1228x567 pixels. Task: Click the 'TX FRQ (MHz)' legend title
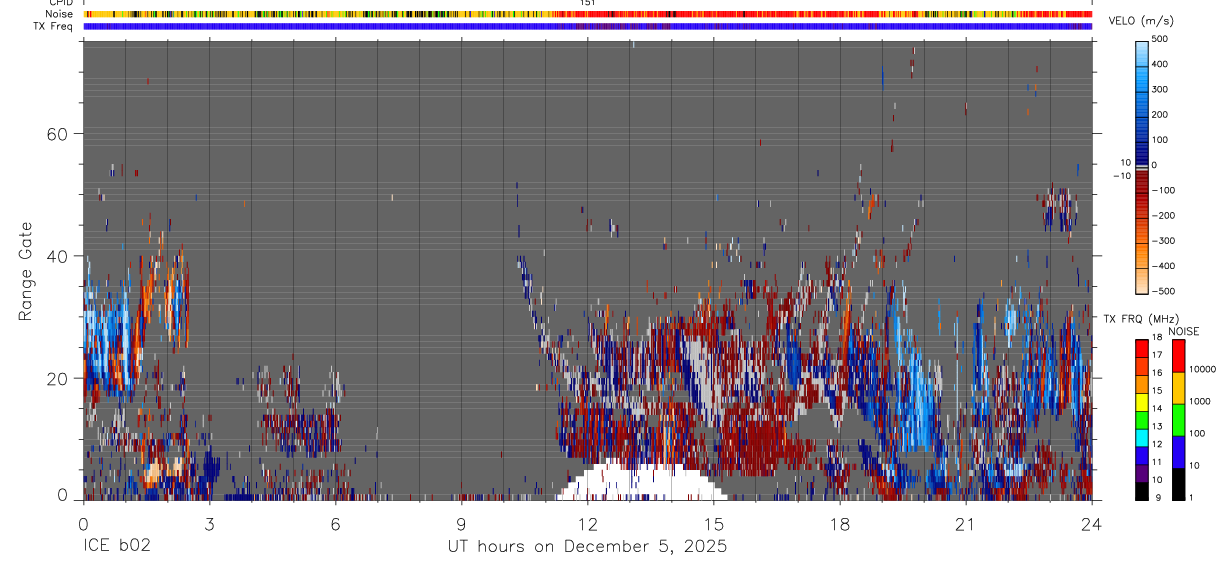1144,318
